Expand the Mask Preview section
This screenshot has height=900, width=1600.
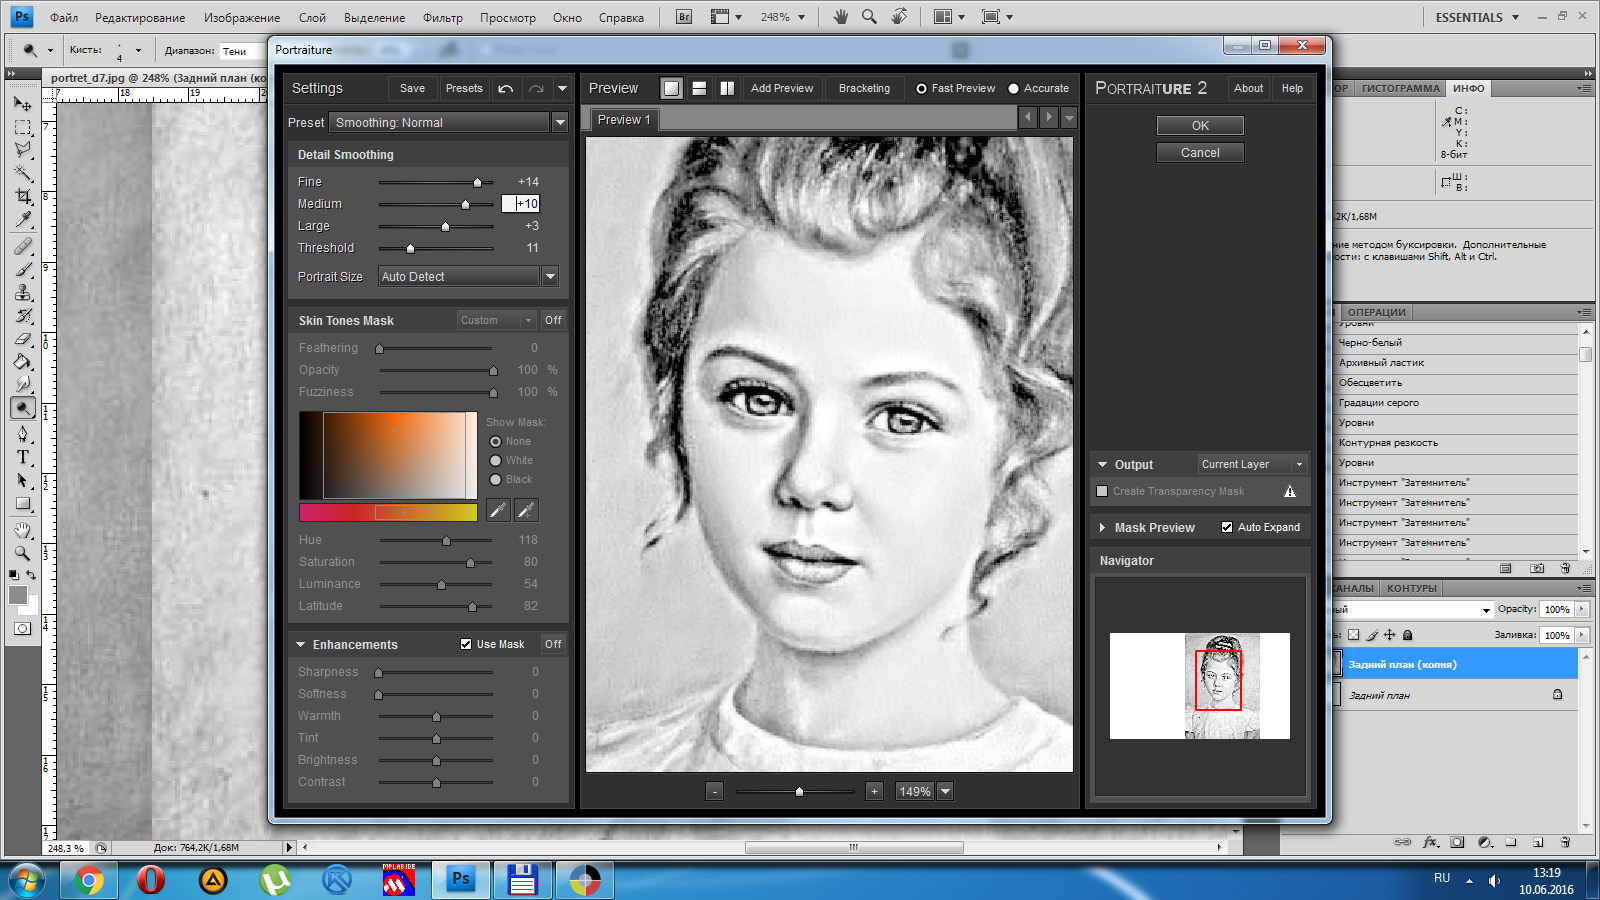(x=1103, y=527)
